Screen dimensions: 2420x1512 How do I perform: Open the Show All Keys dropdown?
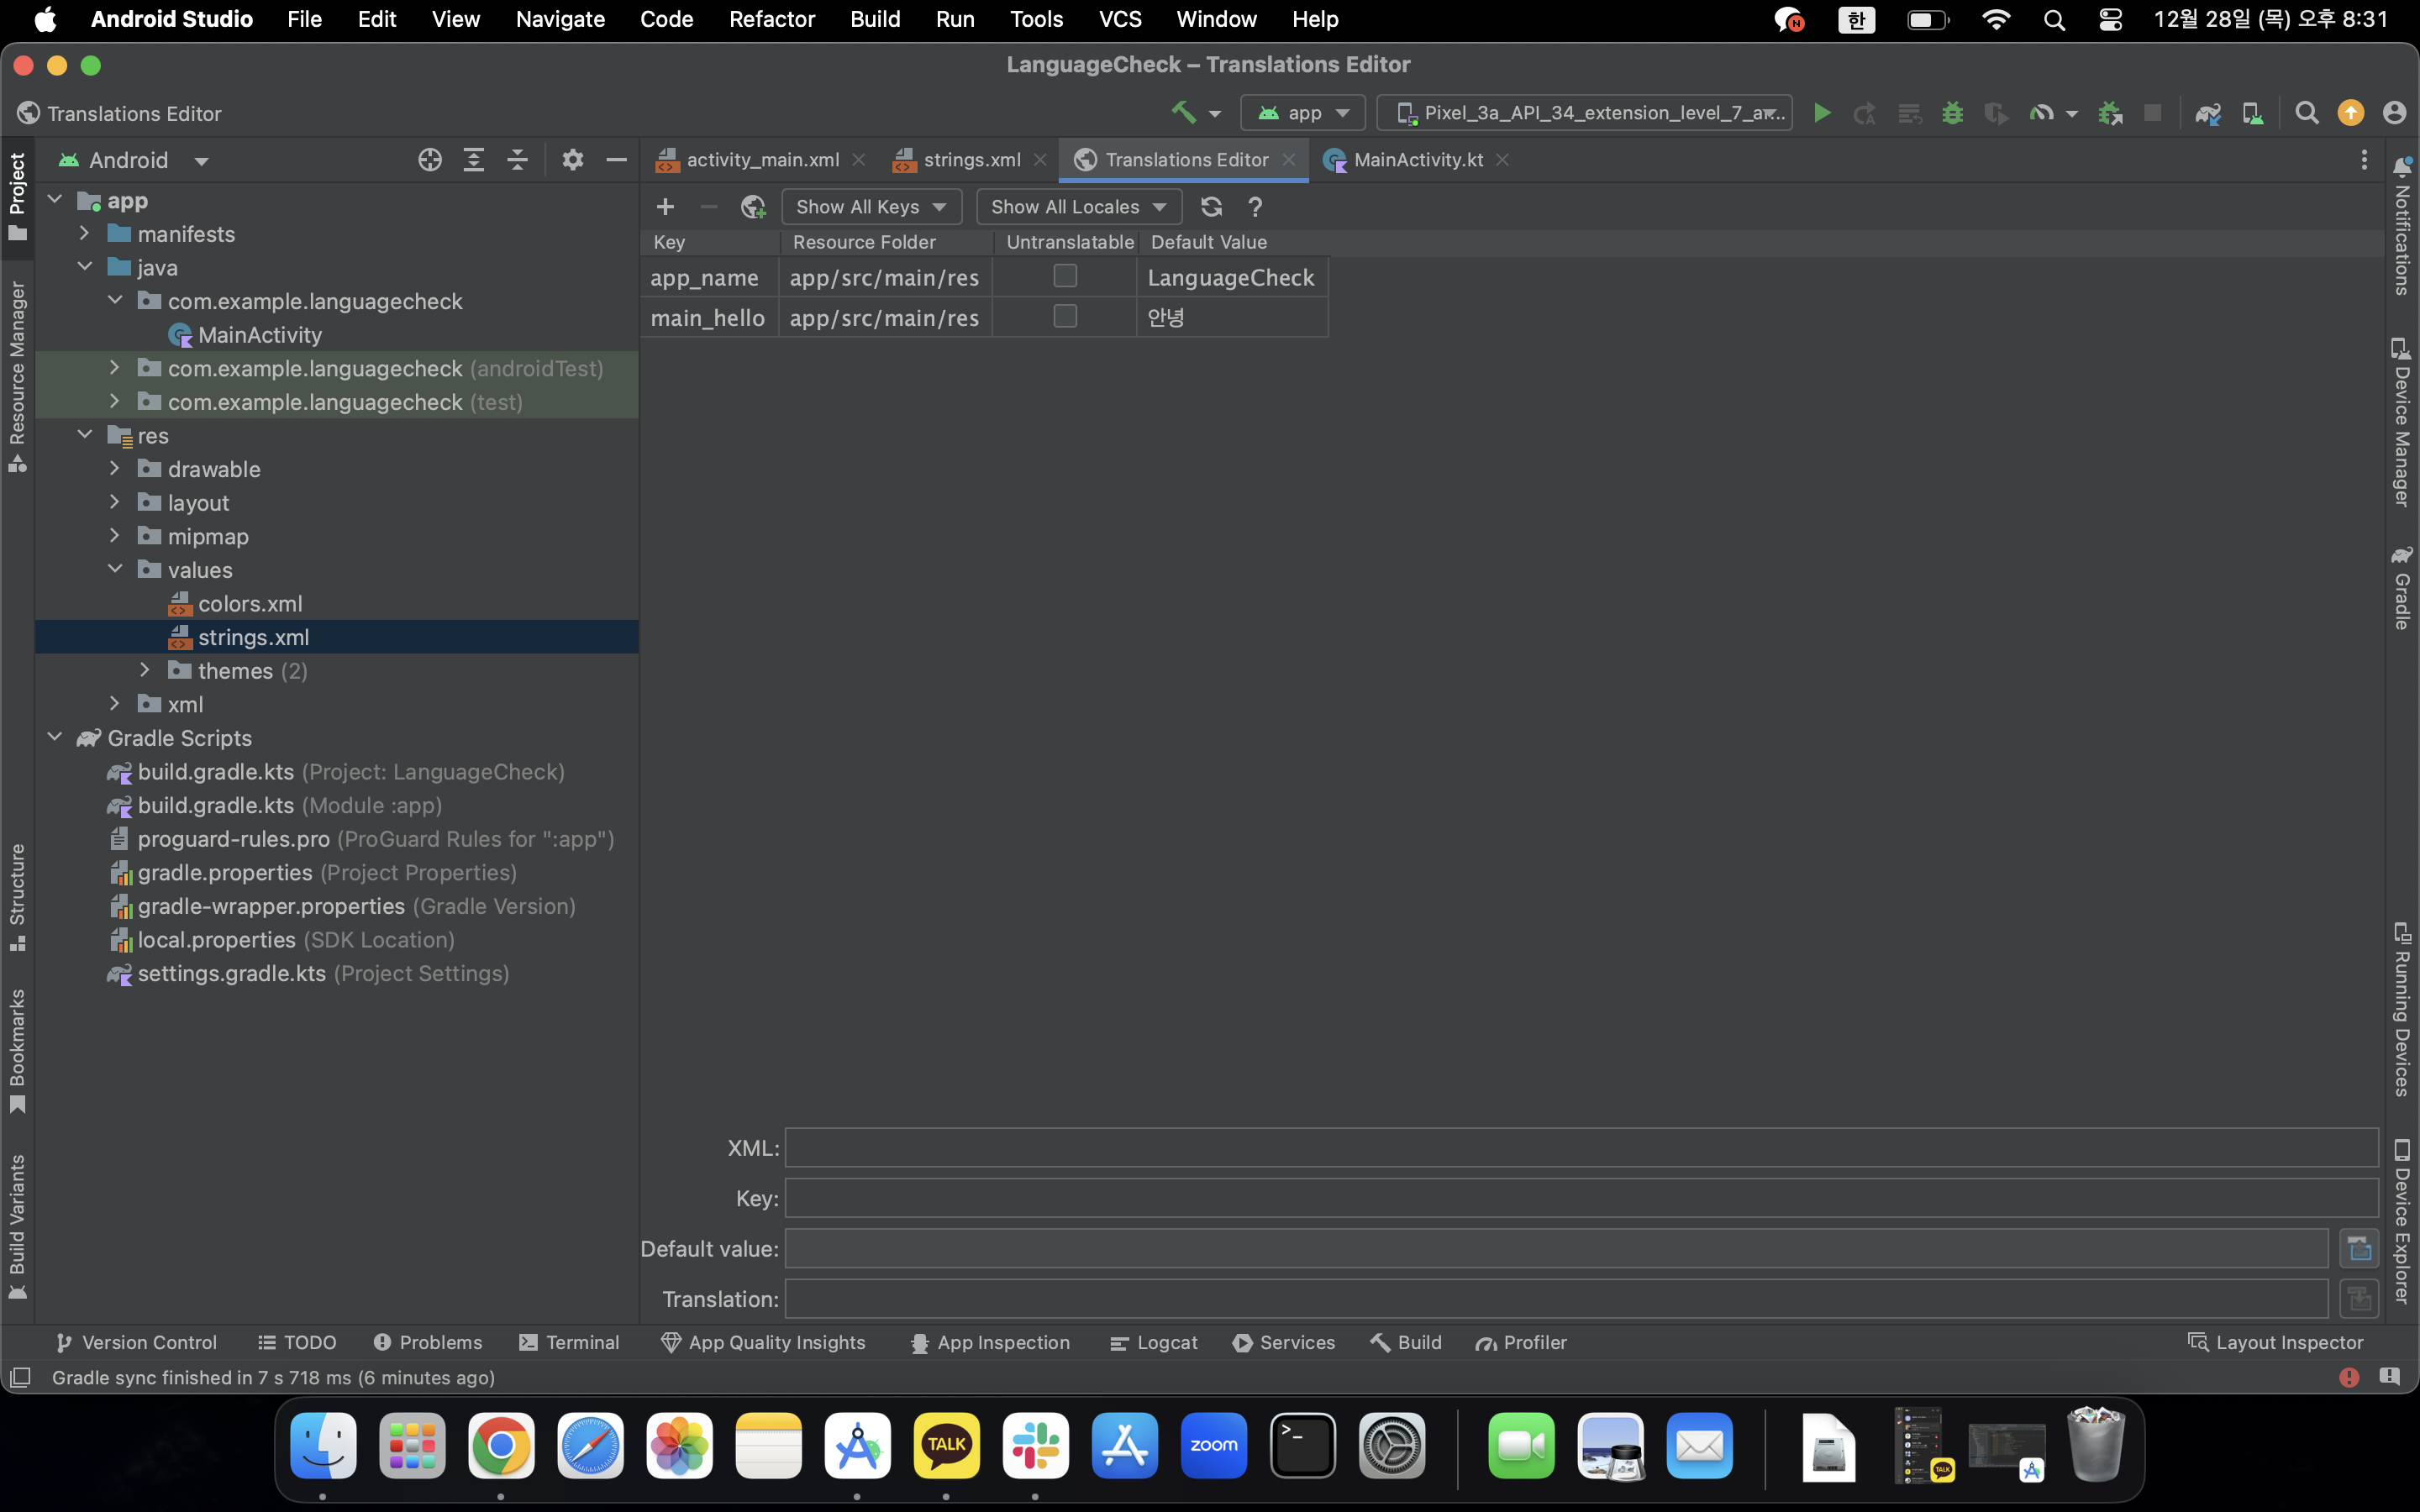tap(871, 207)
